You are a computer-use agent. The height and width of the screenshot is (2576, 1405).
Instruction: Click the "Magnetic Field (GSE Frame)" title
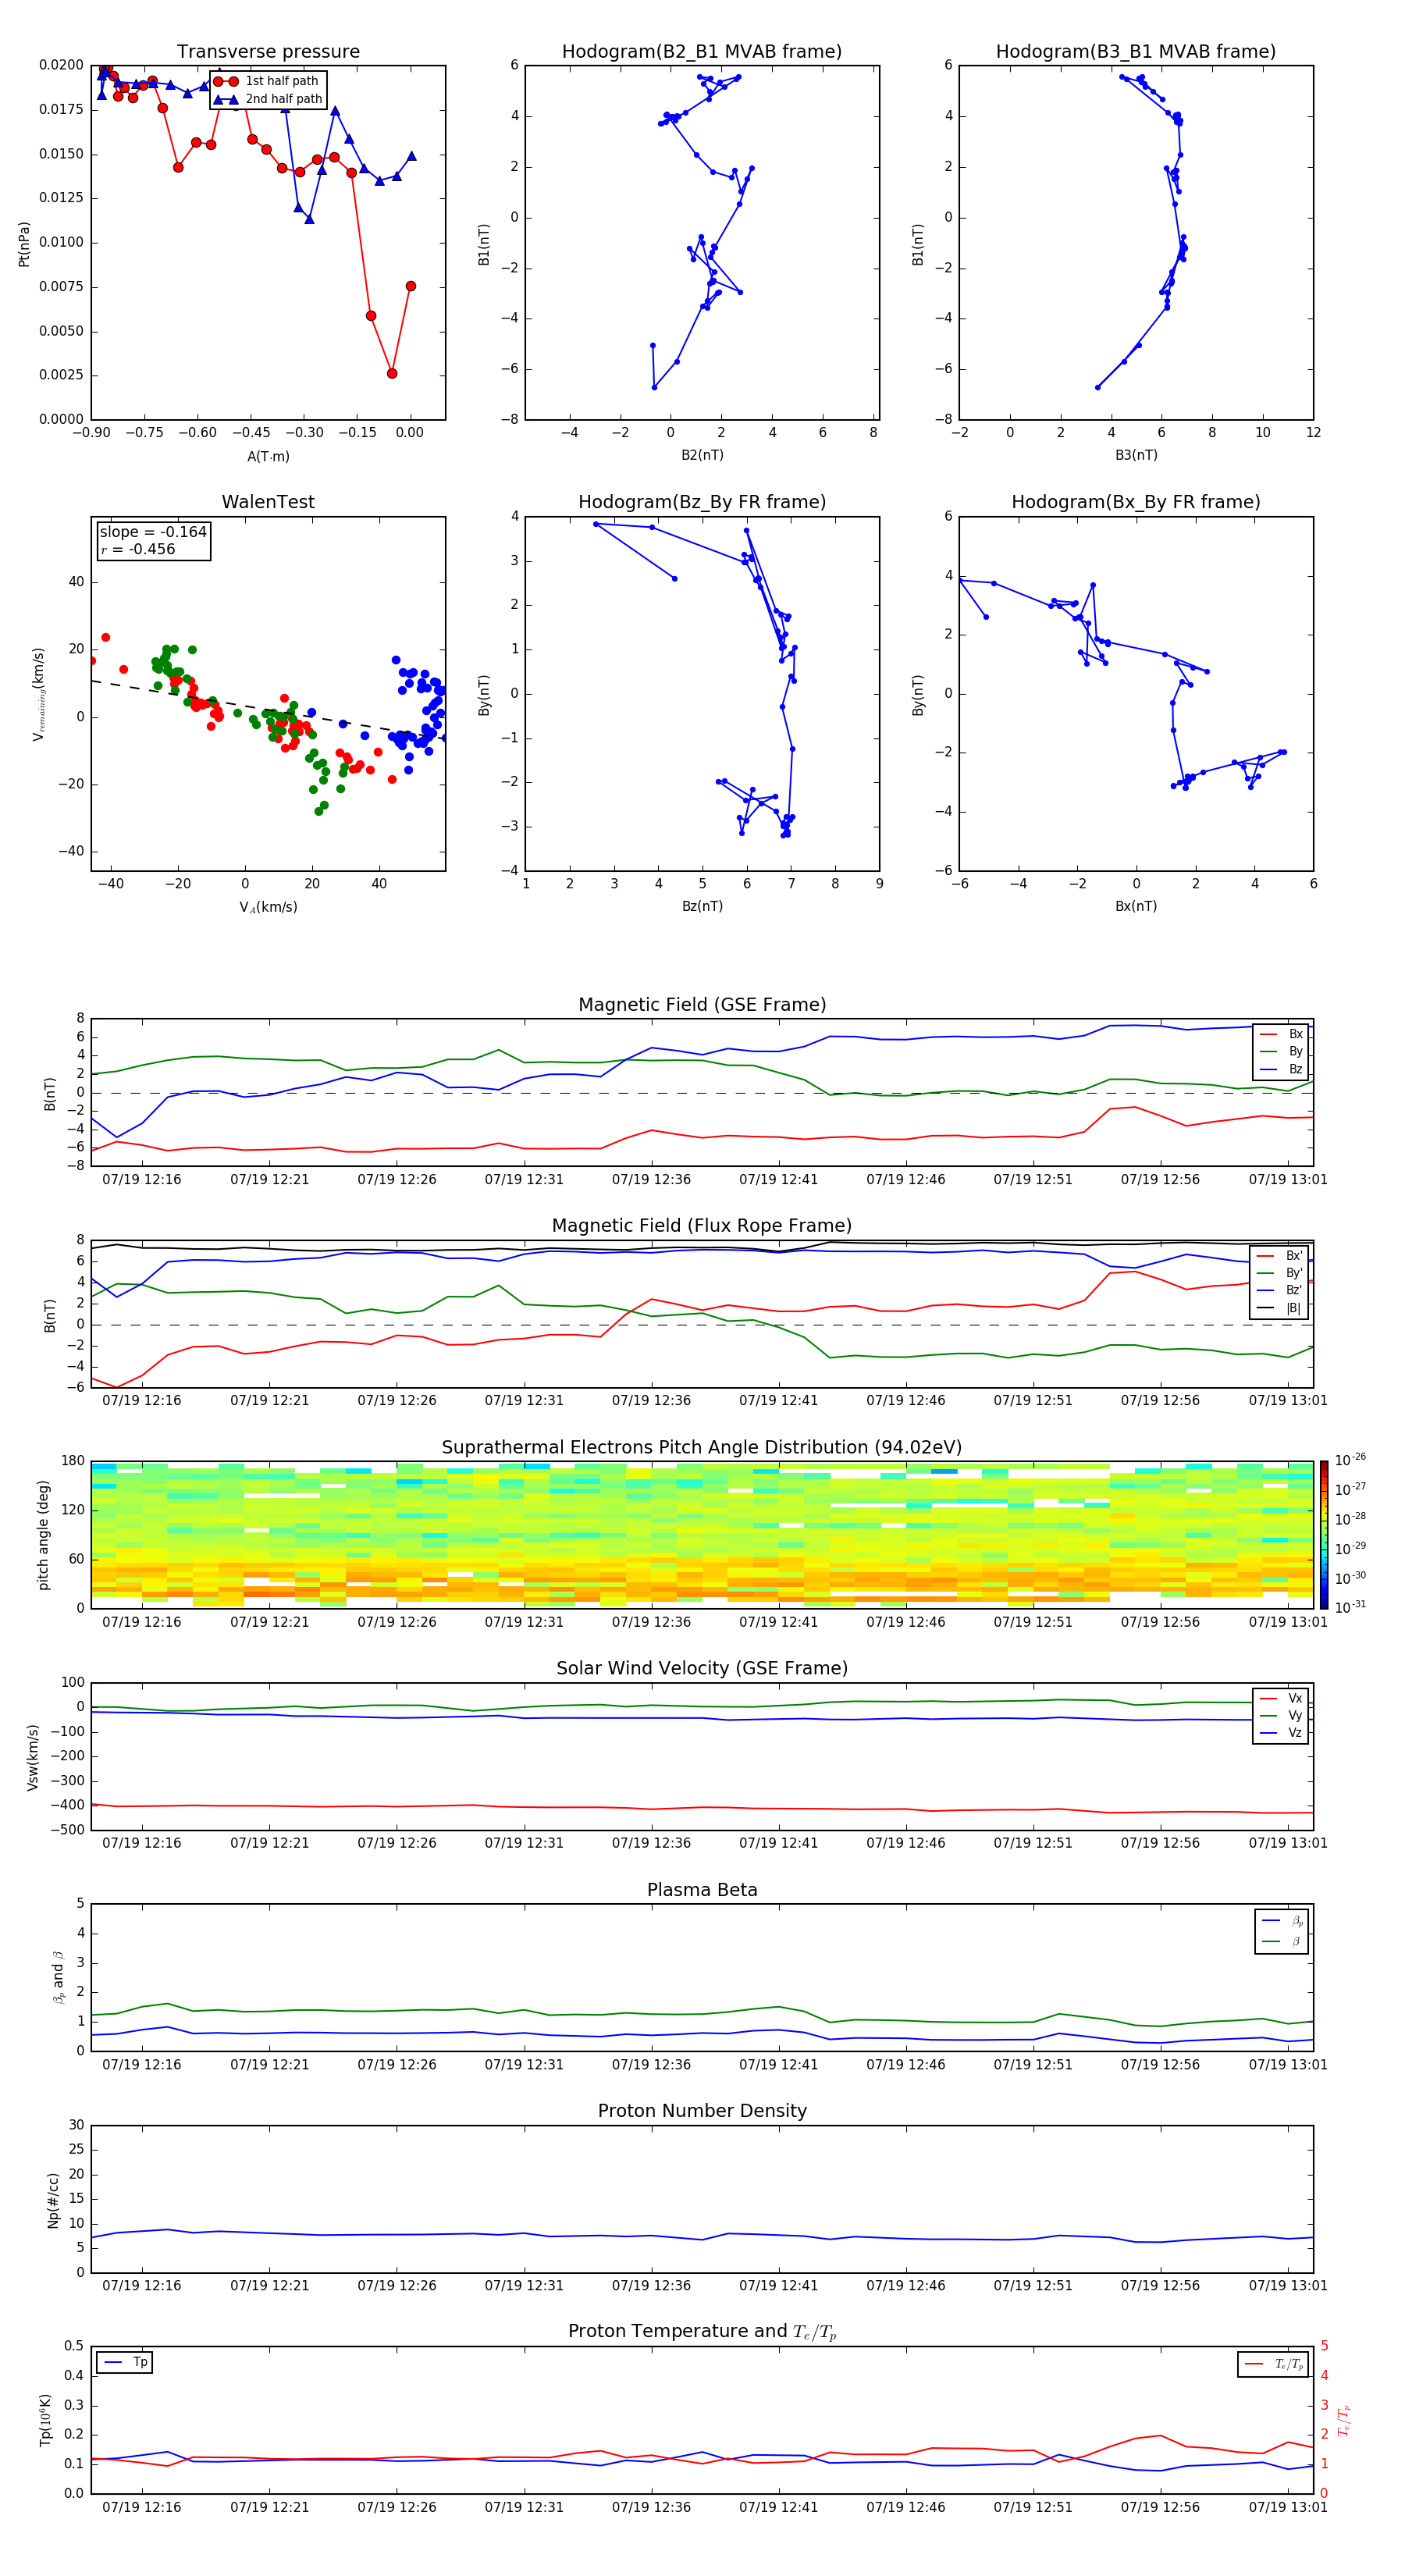click(x=702, y=1005)
